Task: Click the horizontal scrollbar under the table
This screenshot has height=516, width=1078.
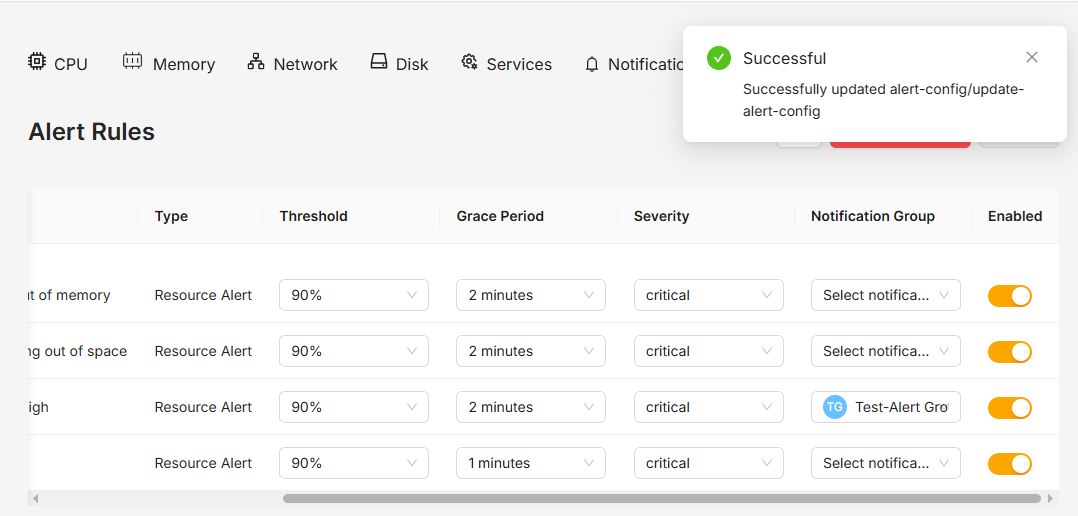Action: coord(661,499)
